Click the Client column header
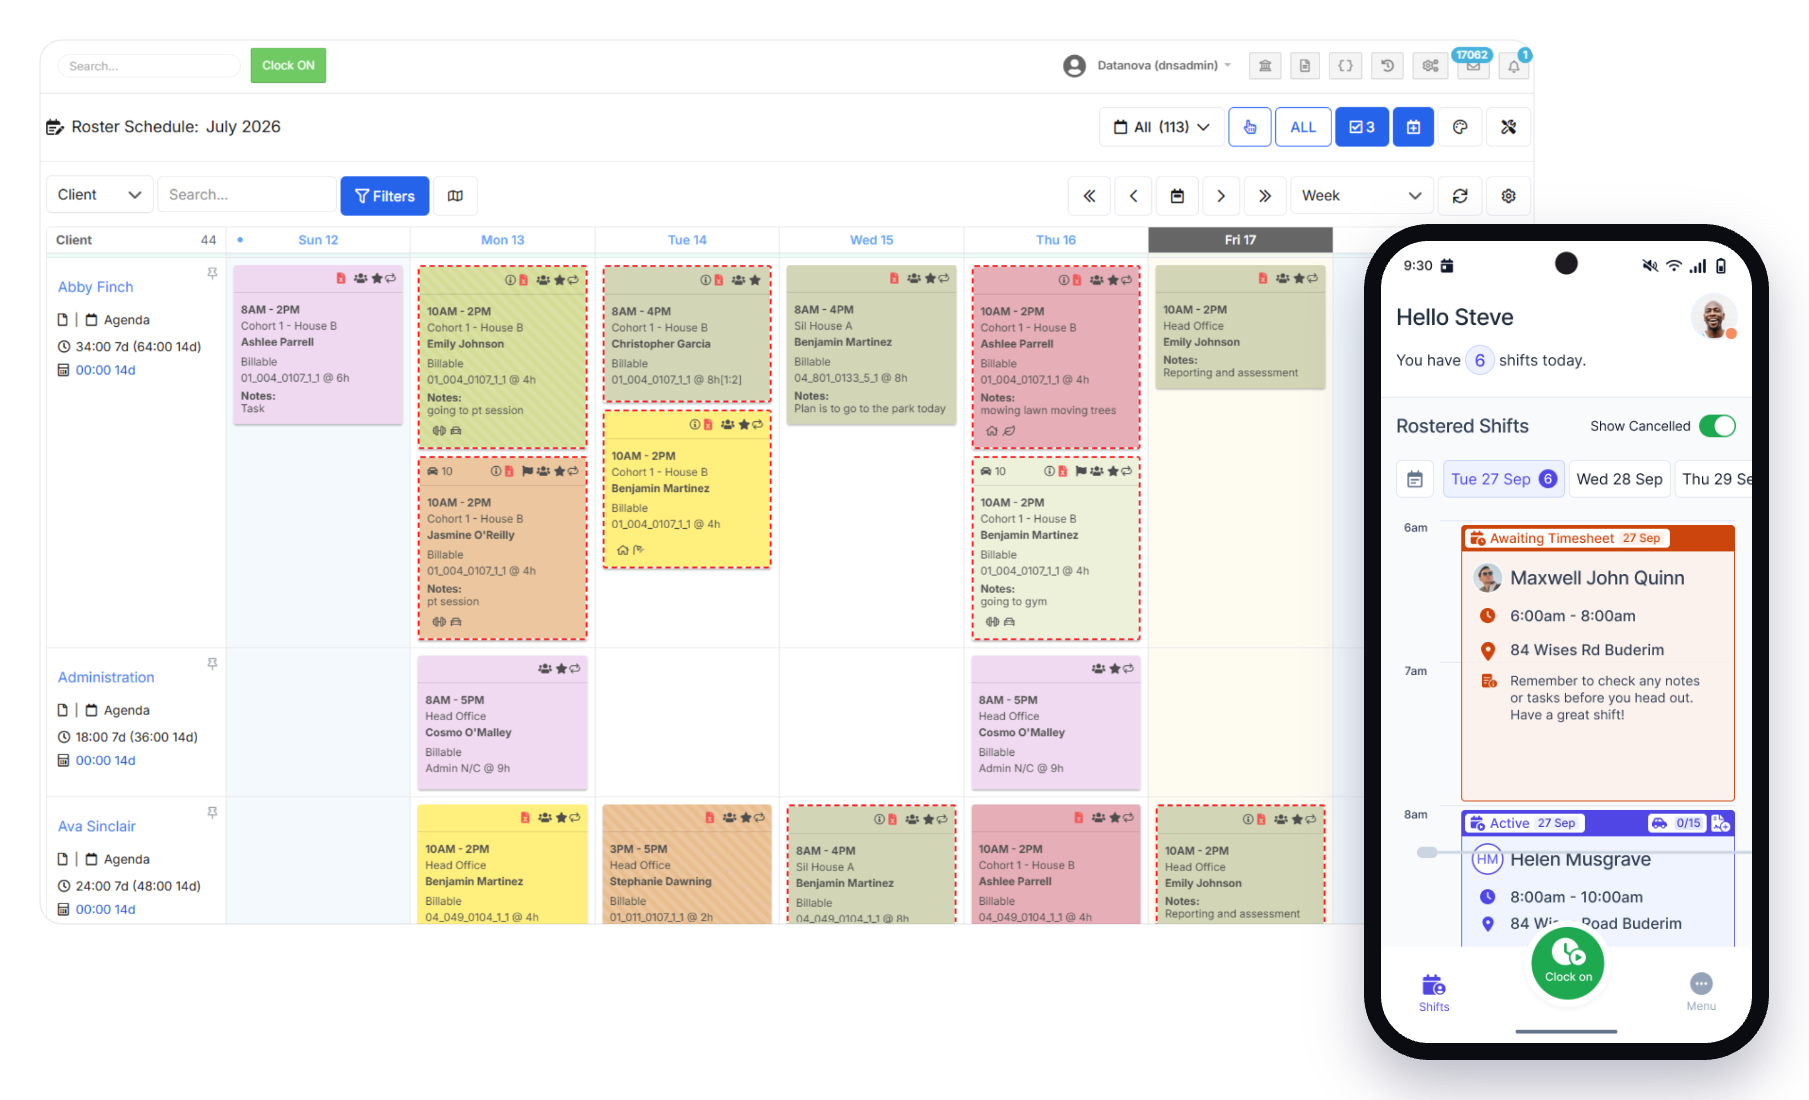1809x1100 pixels. point(74,240)
